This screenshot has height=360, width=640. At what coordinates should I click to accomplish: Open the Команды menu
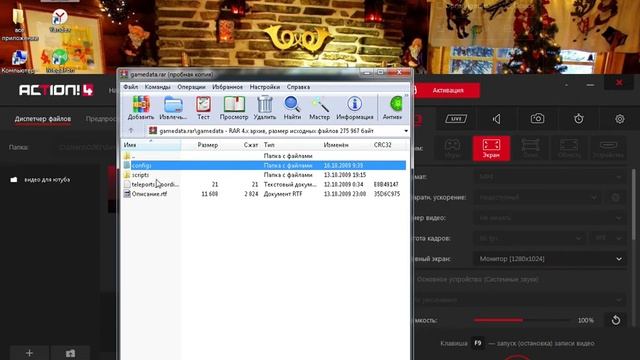tap(158, 87)
